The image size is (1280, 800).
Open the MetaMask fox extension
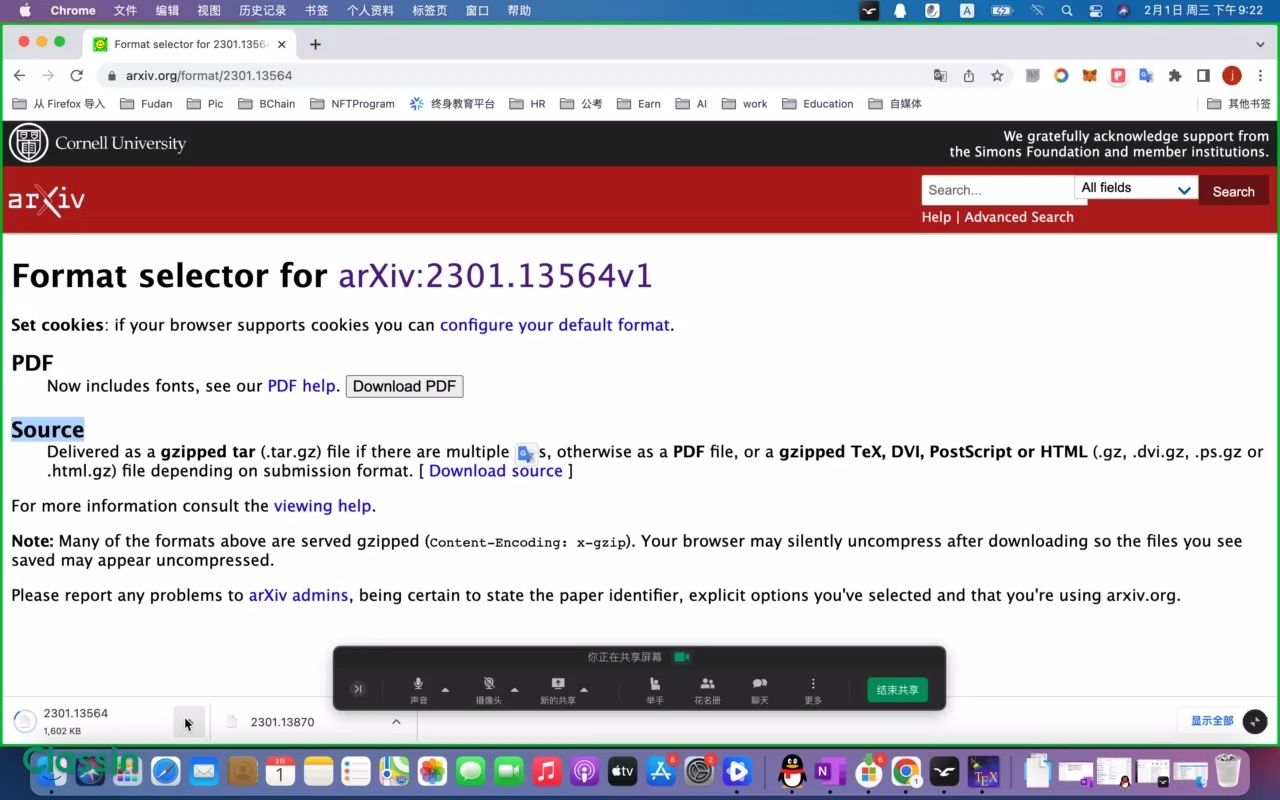[x=1090, y=76]
